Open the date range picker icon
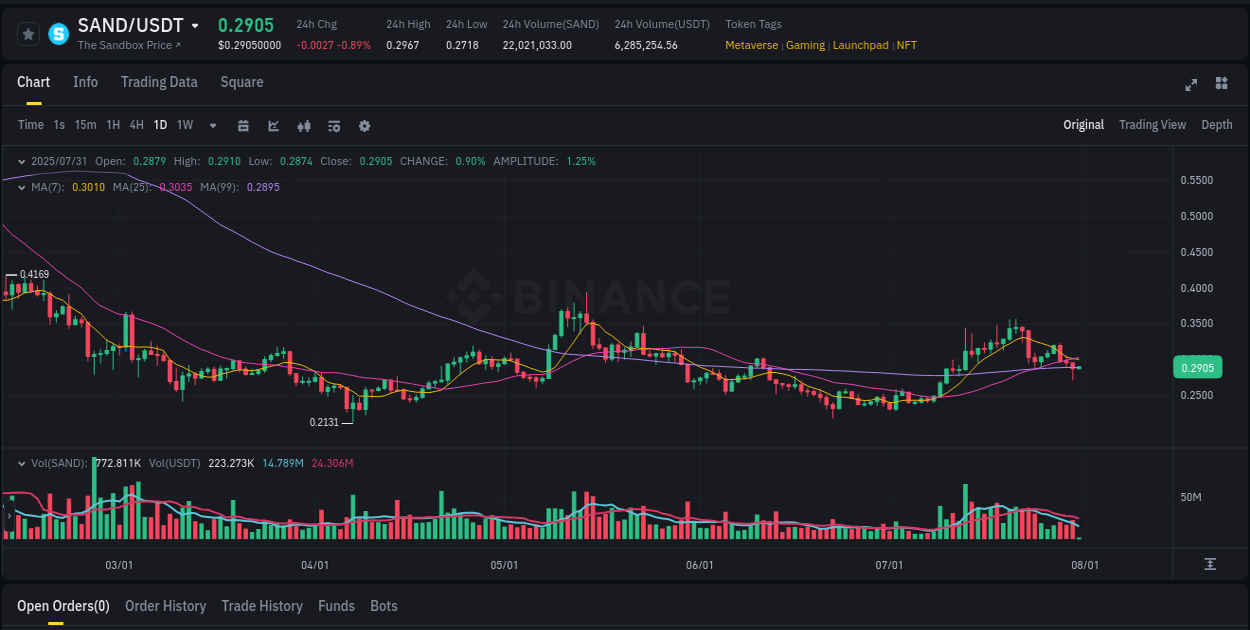Viewport: 1250px width, 630px height. click(x=243, y=125)
